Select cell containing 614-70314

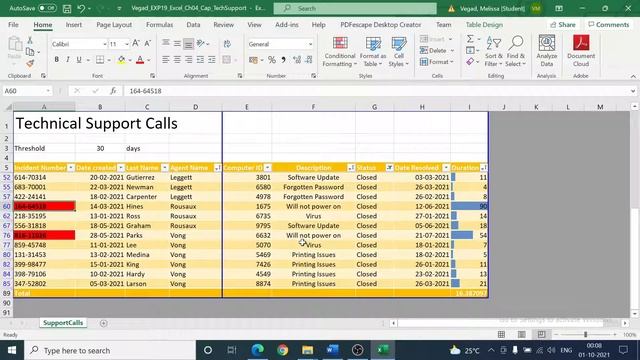[44, 178]
